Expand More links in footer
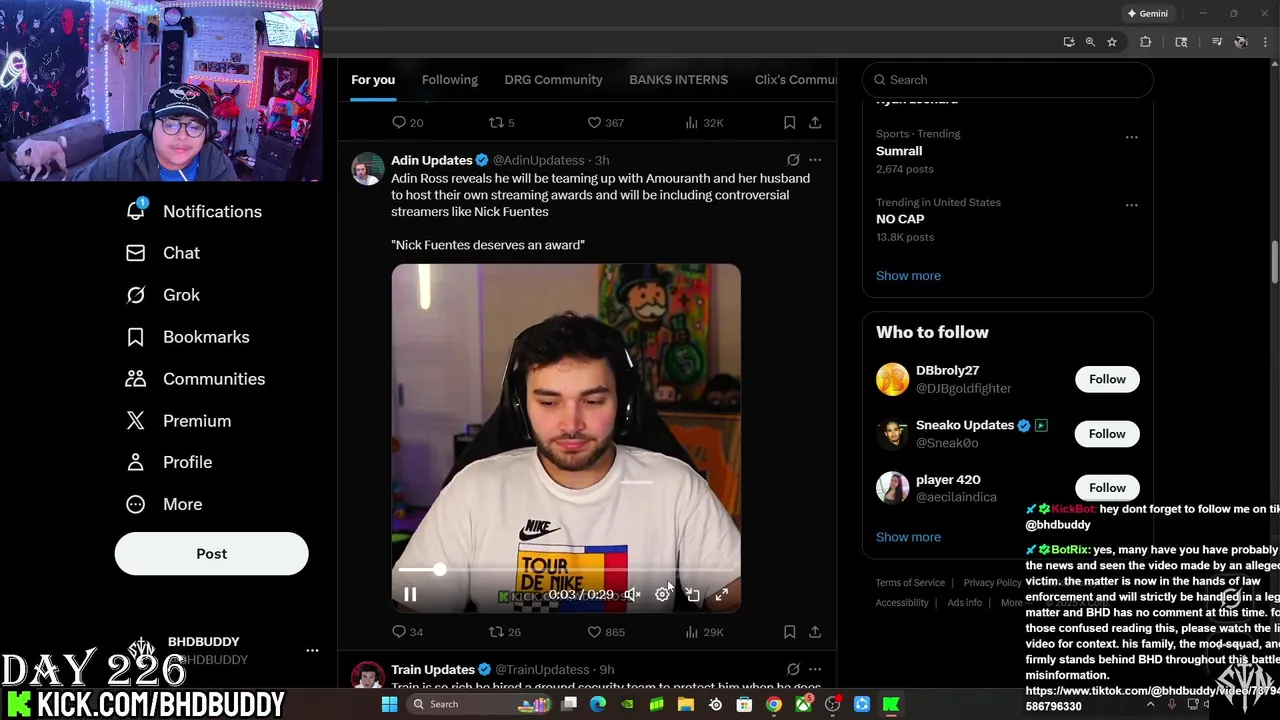 [1012, 603]
